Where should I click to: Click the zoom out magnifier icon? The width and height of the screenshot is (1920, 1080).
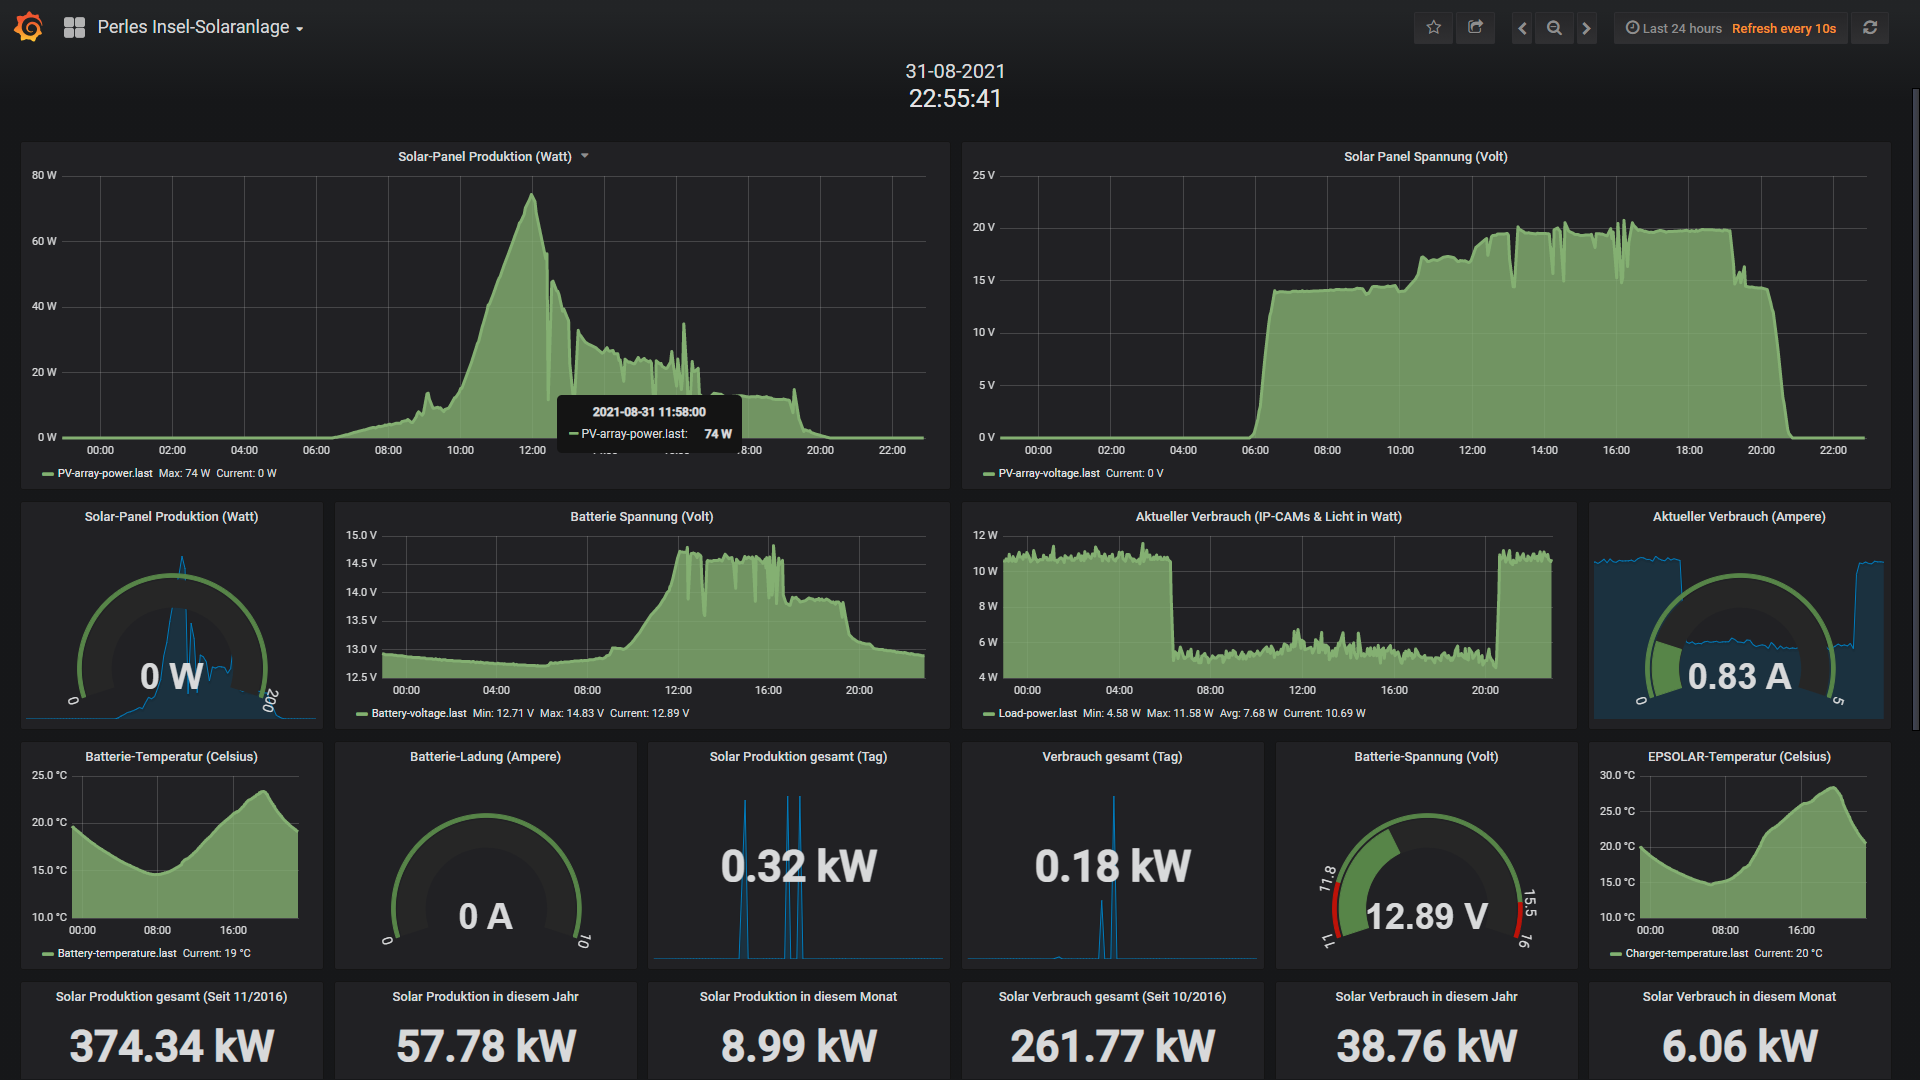point(1554,28)
